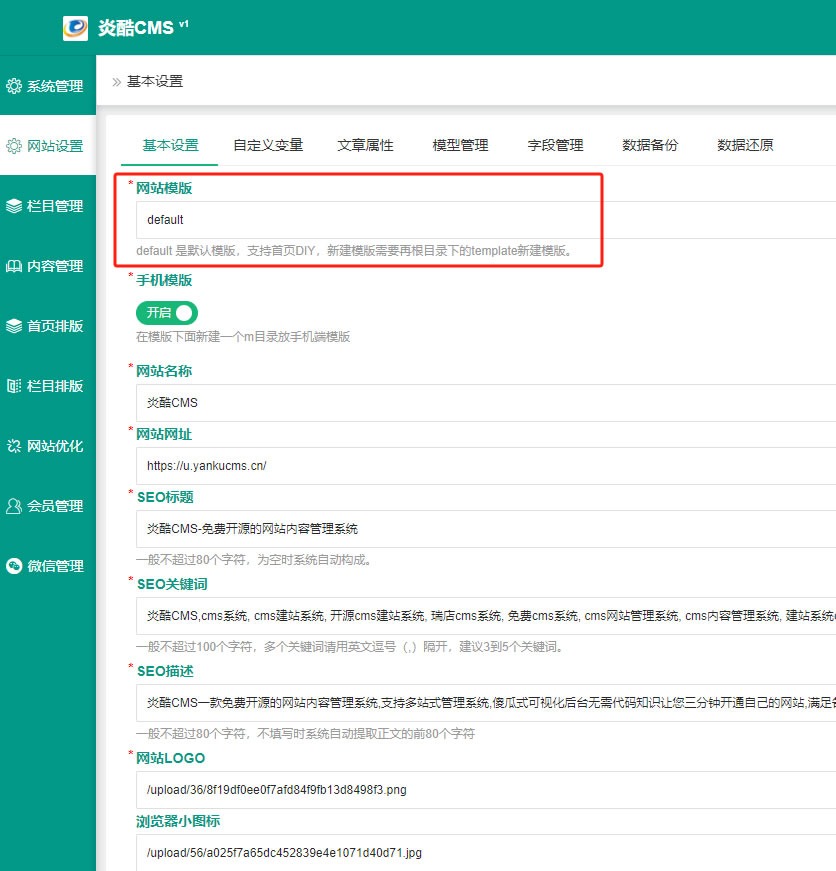Open 首页排版 in the sidebar
Screen dimensions: 836x871
48,326
